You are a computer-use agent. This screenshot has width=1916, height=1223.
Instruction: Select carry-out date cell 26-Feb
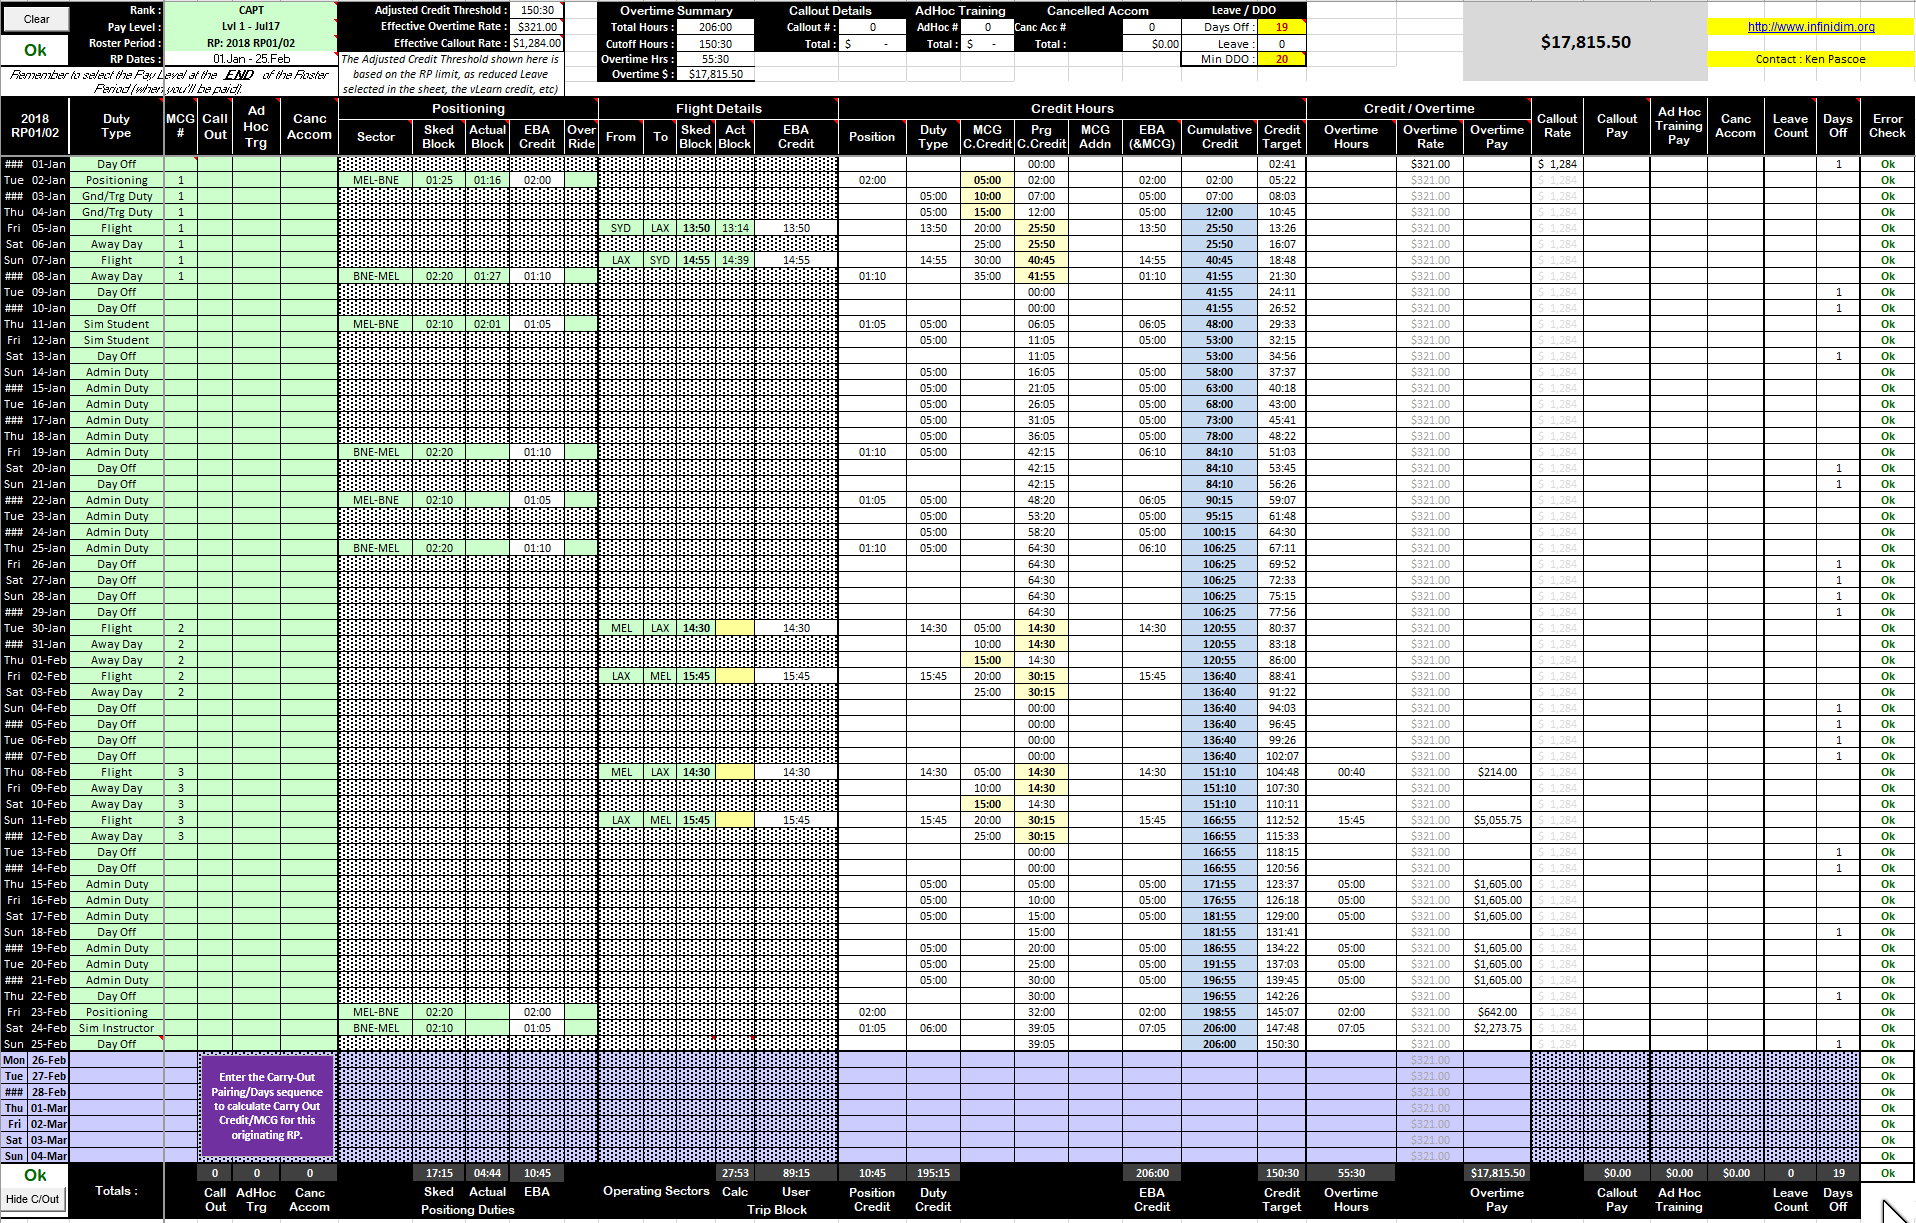coord(49,1060)
